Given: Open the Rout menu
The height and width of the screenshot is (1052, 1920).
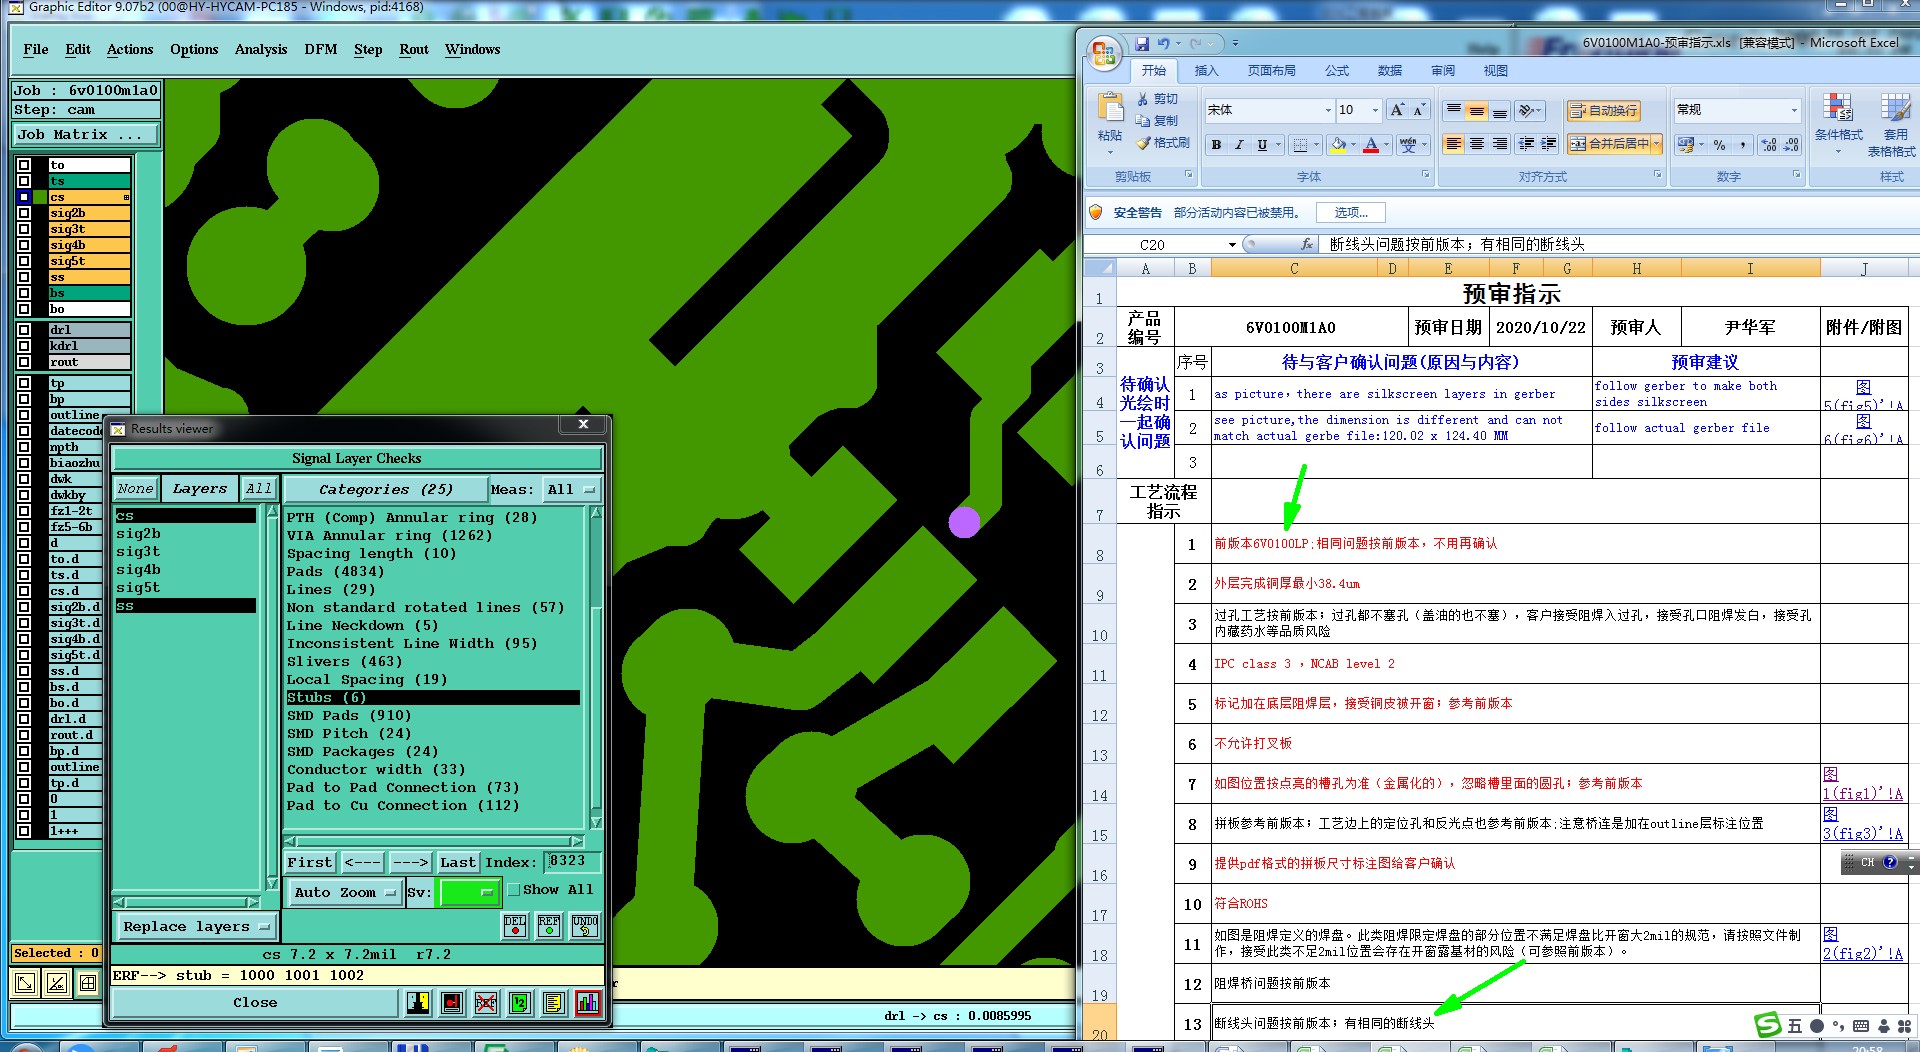Looking at the screenshot, I should [414, 50].
